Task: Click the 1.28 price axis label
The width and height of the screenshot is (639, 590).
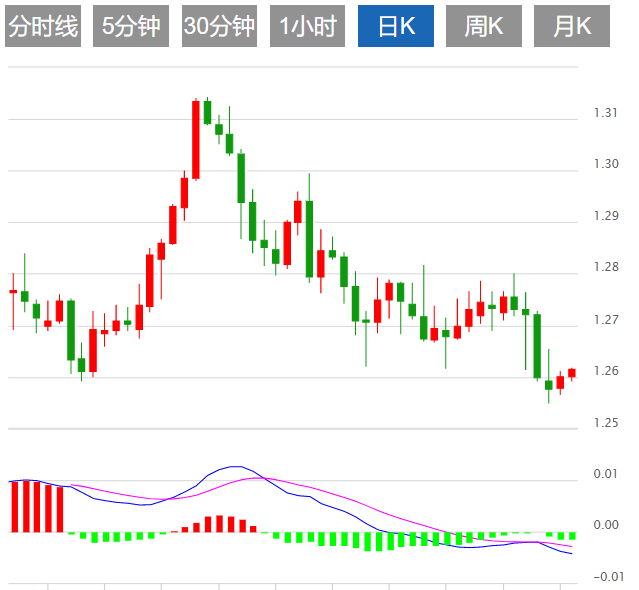Action: (x=606, y=267)
